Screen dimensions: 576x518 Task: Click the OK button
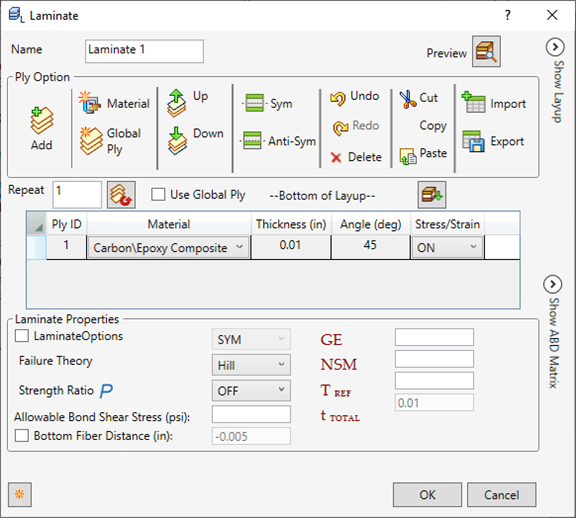click(x=427, y=494)
